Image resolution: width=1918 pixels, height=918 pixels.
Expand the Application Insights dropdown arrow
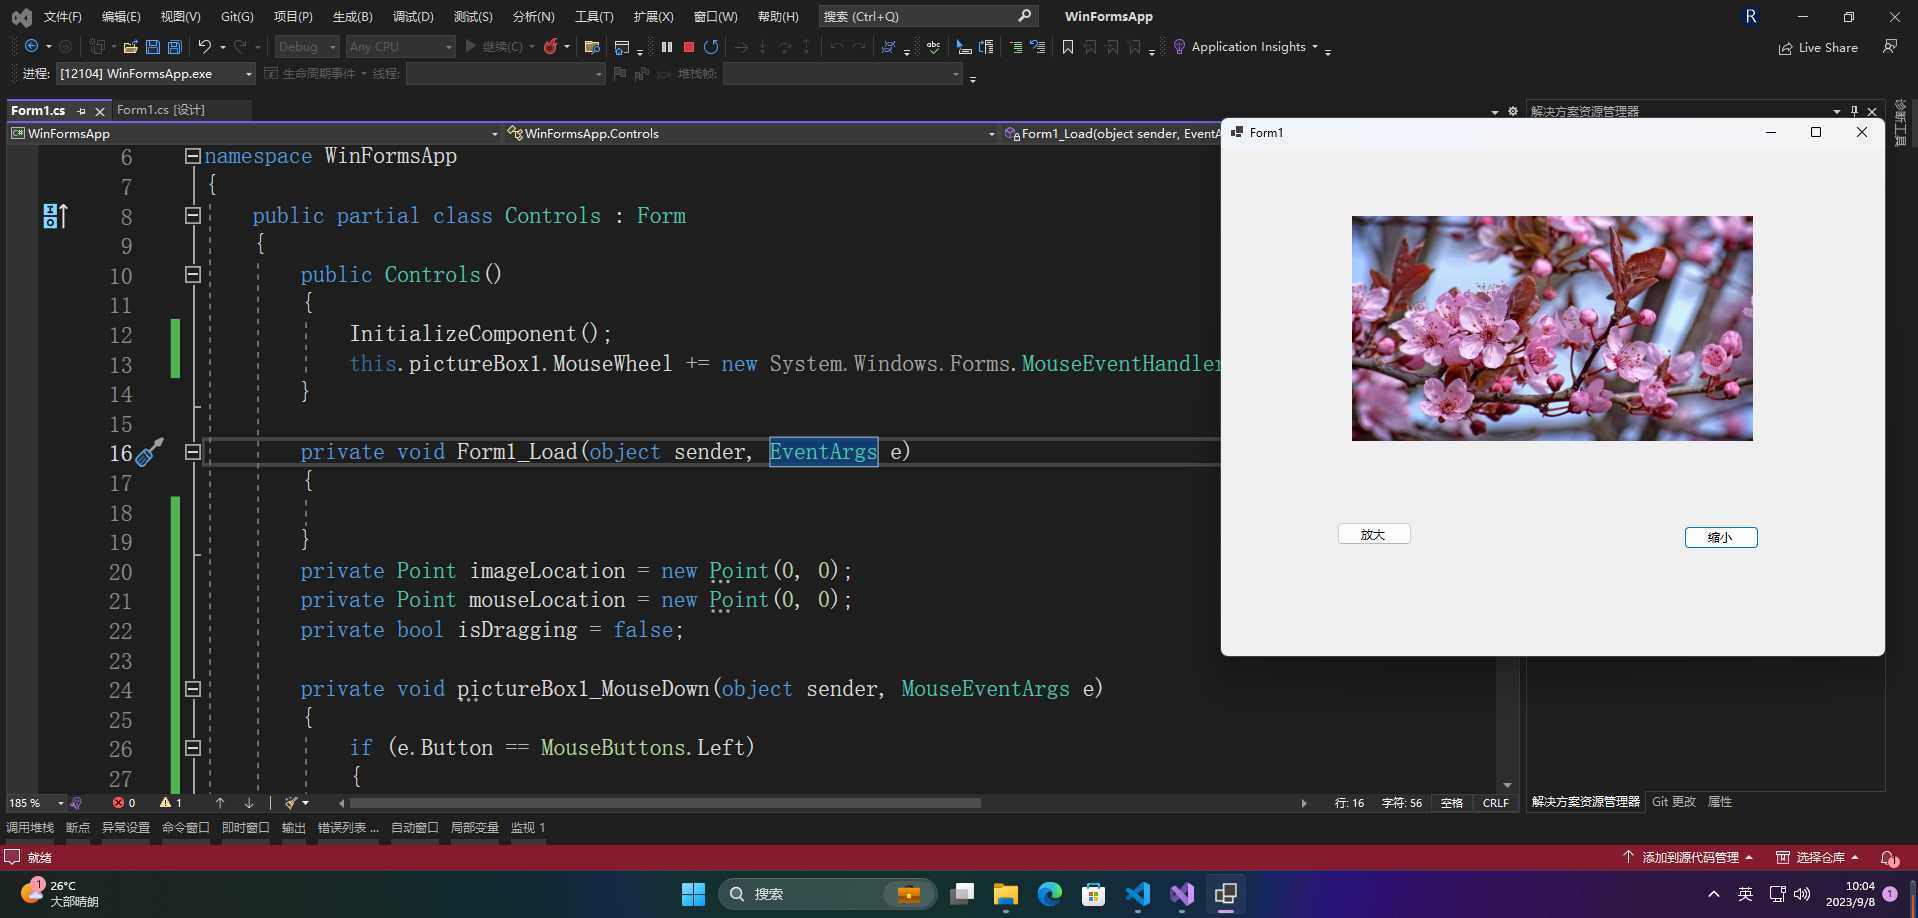tap(1315, 47)
